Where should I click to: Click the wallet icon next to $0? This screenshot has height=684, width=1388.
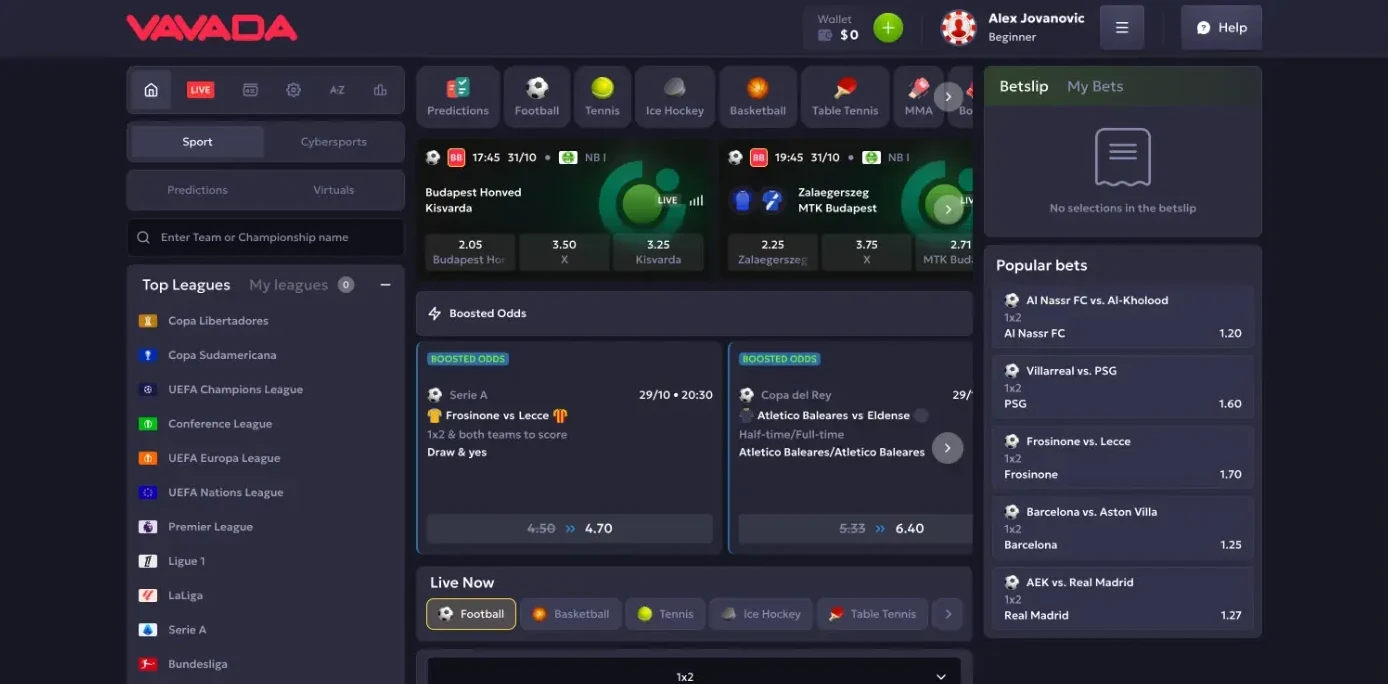point(825,35)
